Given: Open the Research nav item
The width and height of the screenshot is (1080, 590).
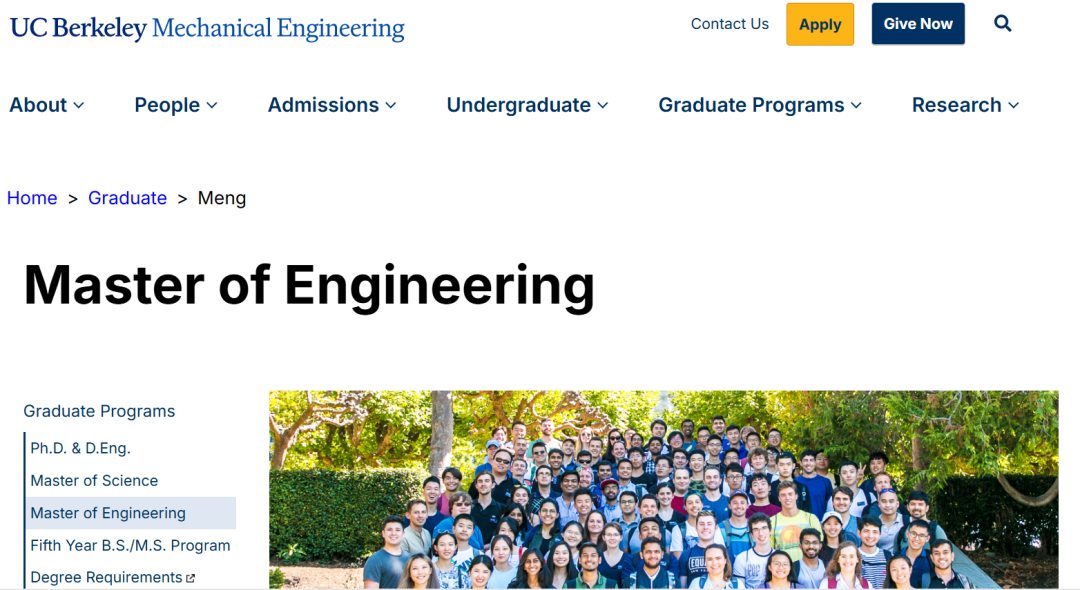Looking at the screenshot, I should coord(957,105).
